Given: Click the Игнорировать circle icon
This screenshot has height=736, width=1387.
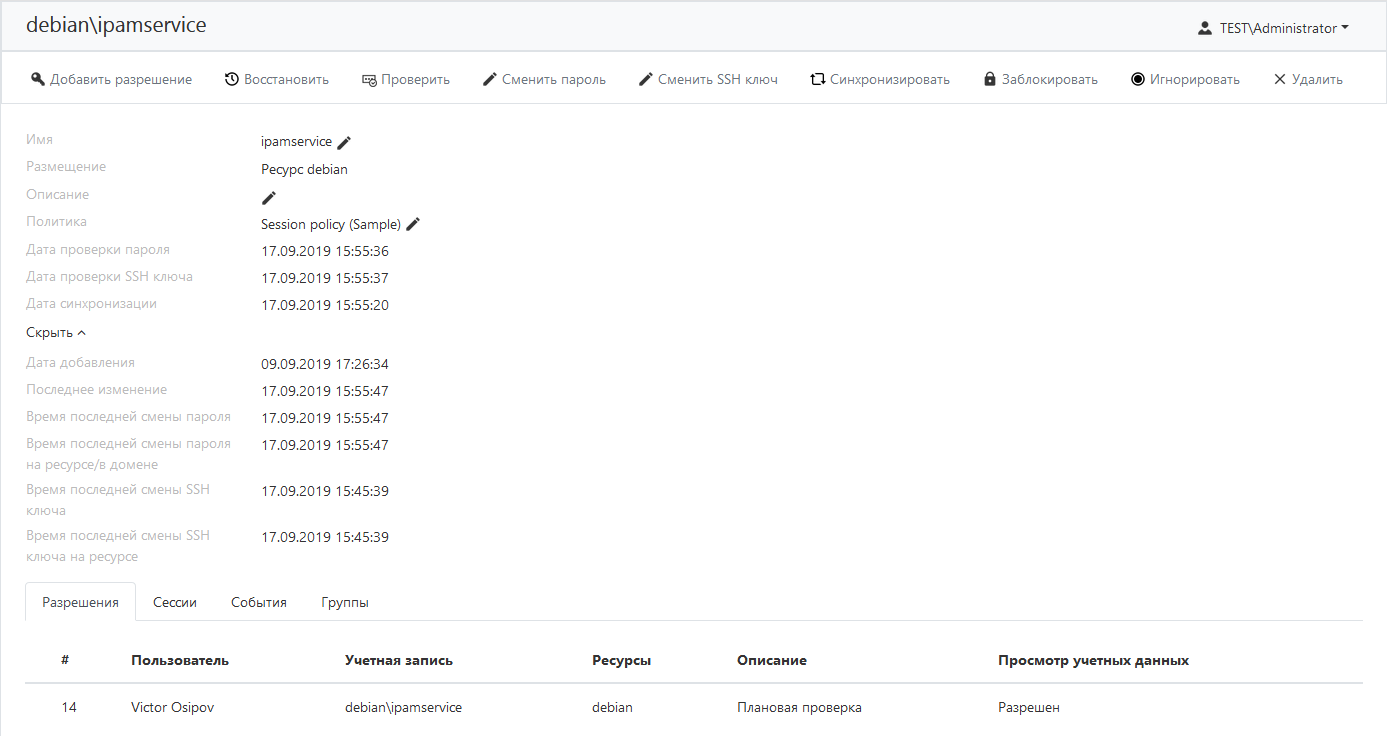Looking at the screenshot, I should tap(1138, 79).
